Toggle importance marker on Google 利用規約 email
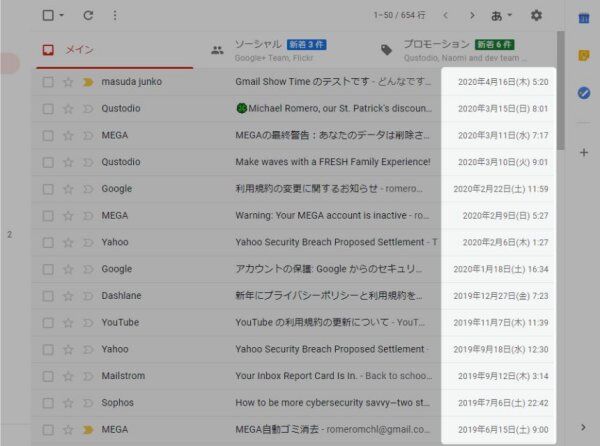Screen dimensions: 600x446 pos(88,189)
